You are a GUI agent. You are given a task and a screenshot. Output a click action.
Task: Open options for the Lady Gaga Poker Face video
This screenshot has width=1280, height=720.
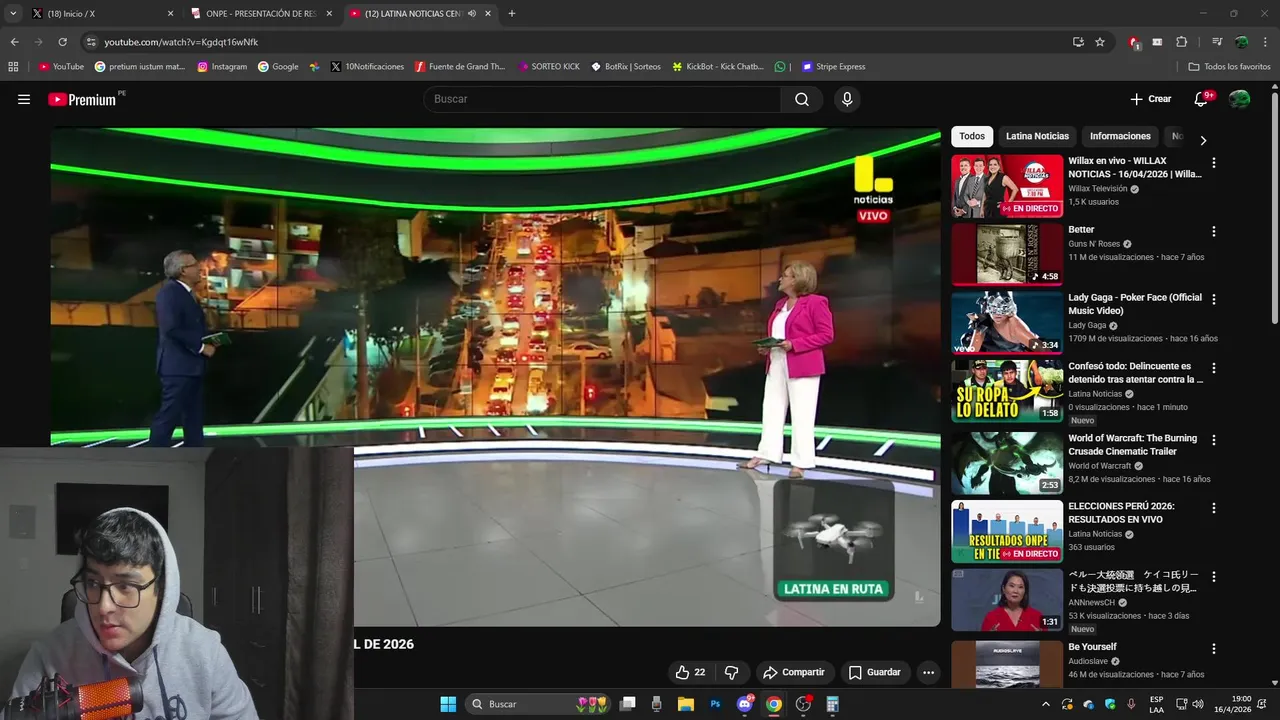click(x=1214, y=299)
